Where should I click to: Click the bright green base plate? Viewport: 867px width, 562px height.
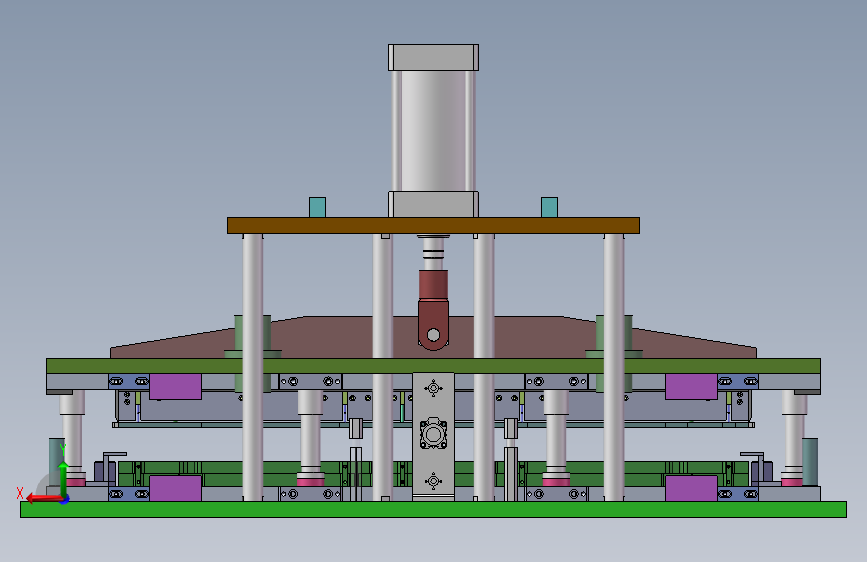(434, 509)
